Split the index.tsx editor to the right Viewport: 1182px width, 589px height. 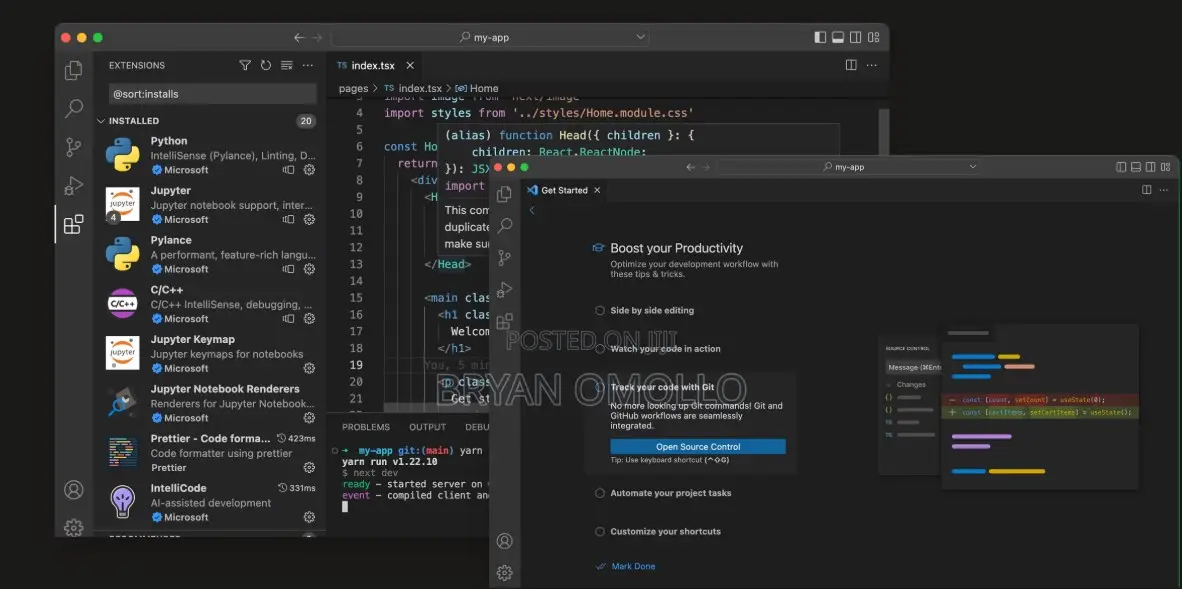(x=851, y=66)
